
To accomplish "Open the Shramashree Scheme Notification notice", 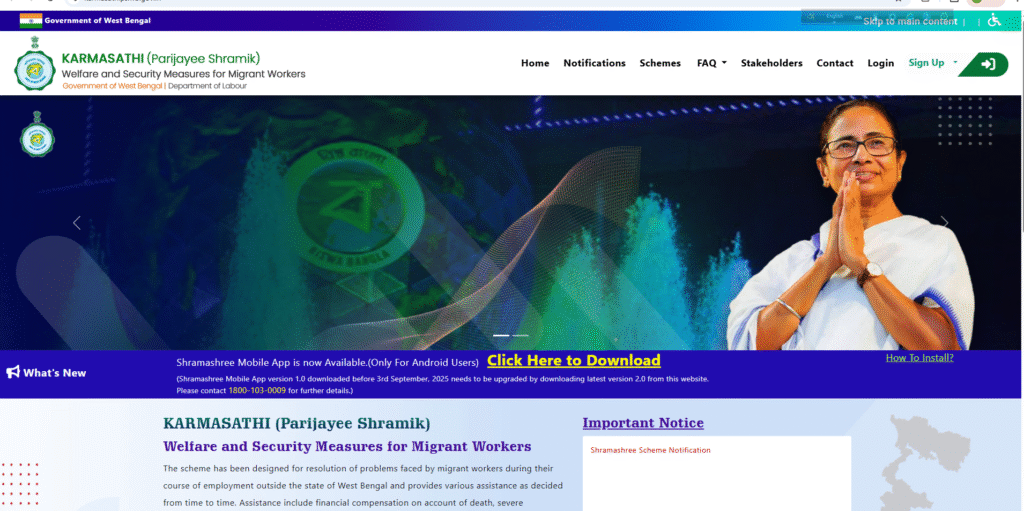I will 650,450.
